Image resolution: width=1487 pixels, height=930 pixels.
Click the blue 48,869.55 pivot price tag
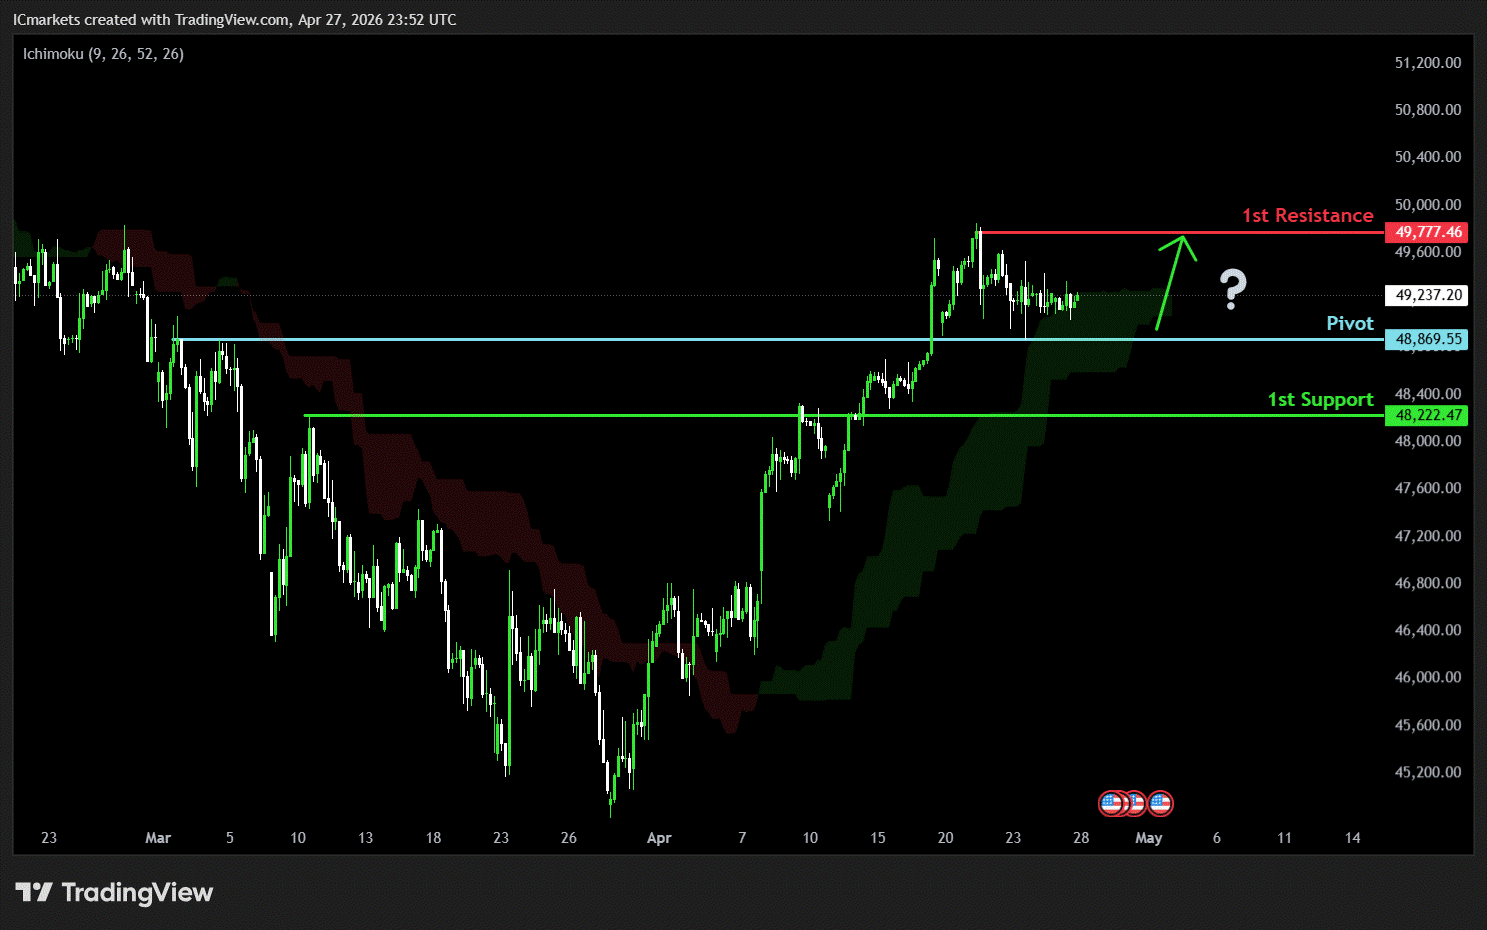pos(1427,339)
